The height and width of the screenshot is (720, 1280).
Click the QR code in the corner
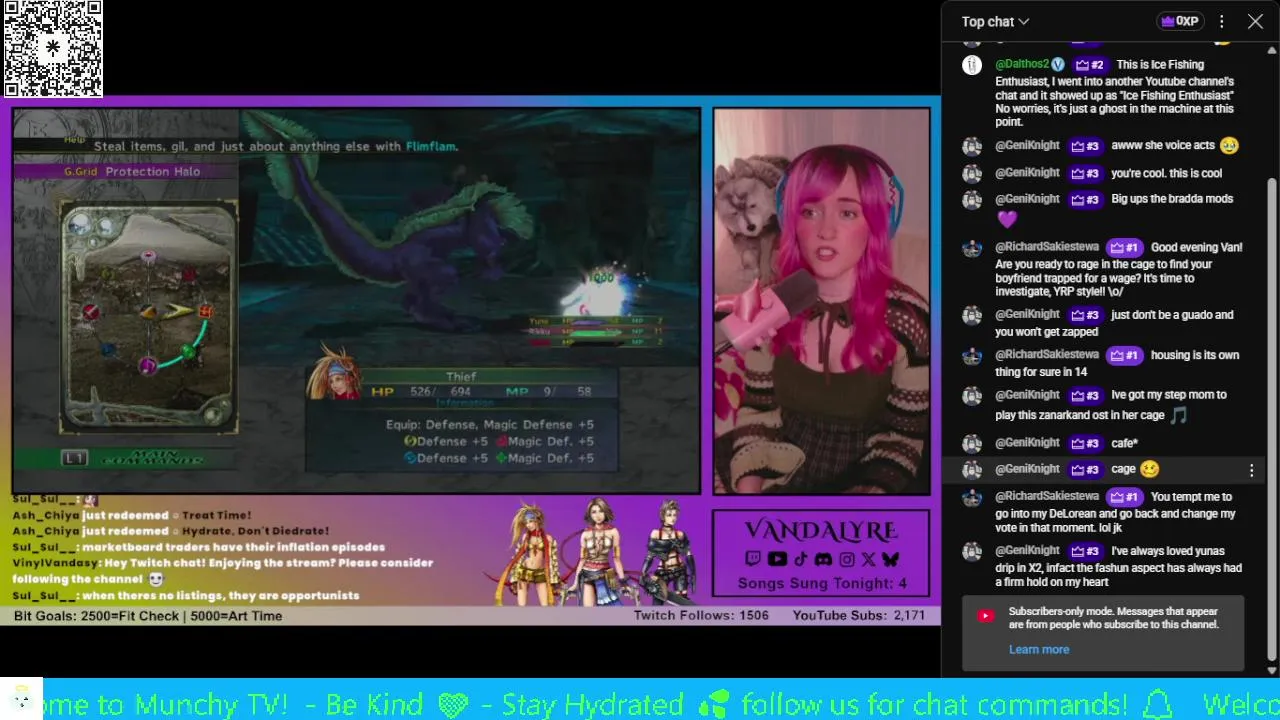[x=53, y=48]
